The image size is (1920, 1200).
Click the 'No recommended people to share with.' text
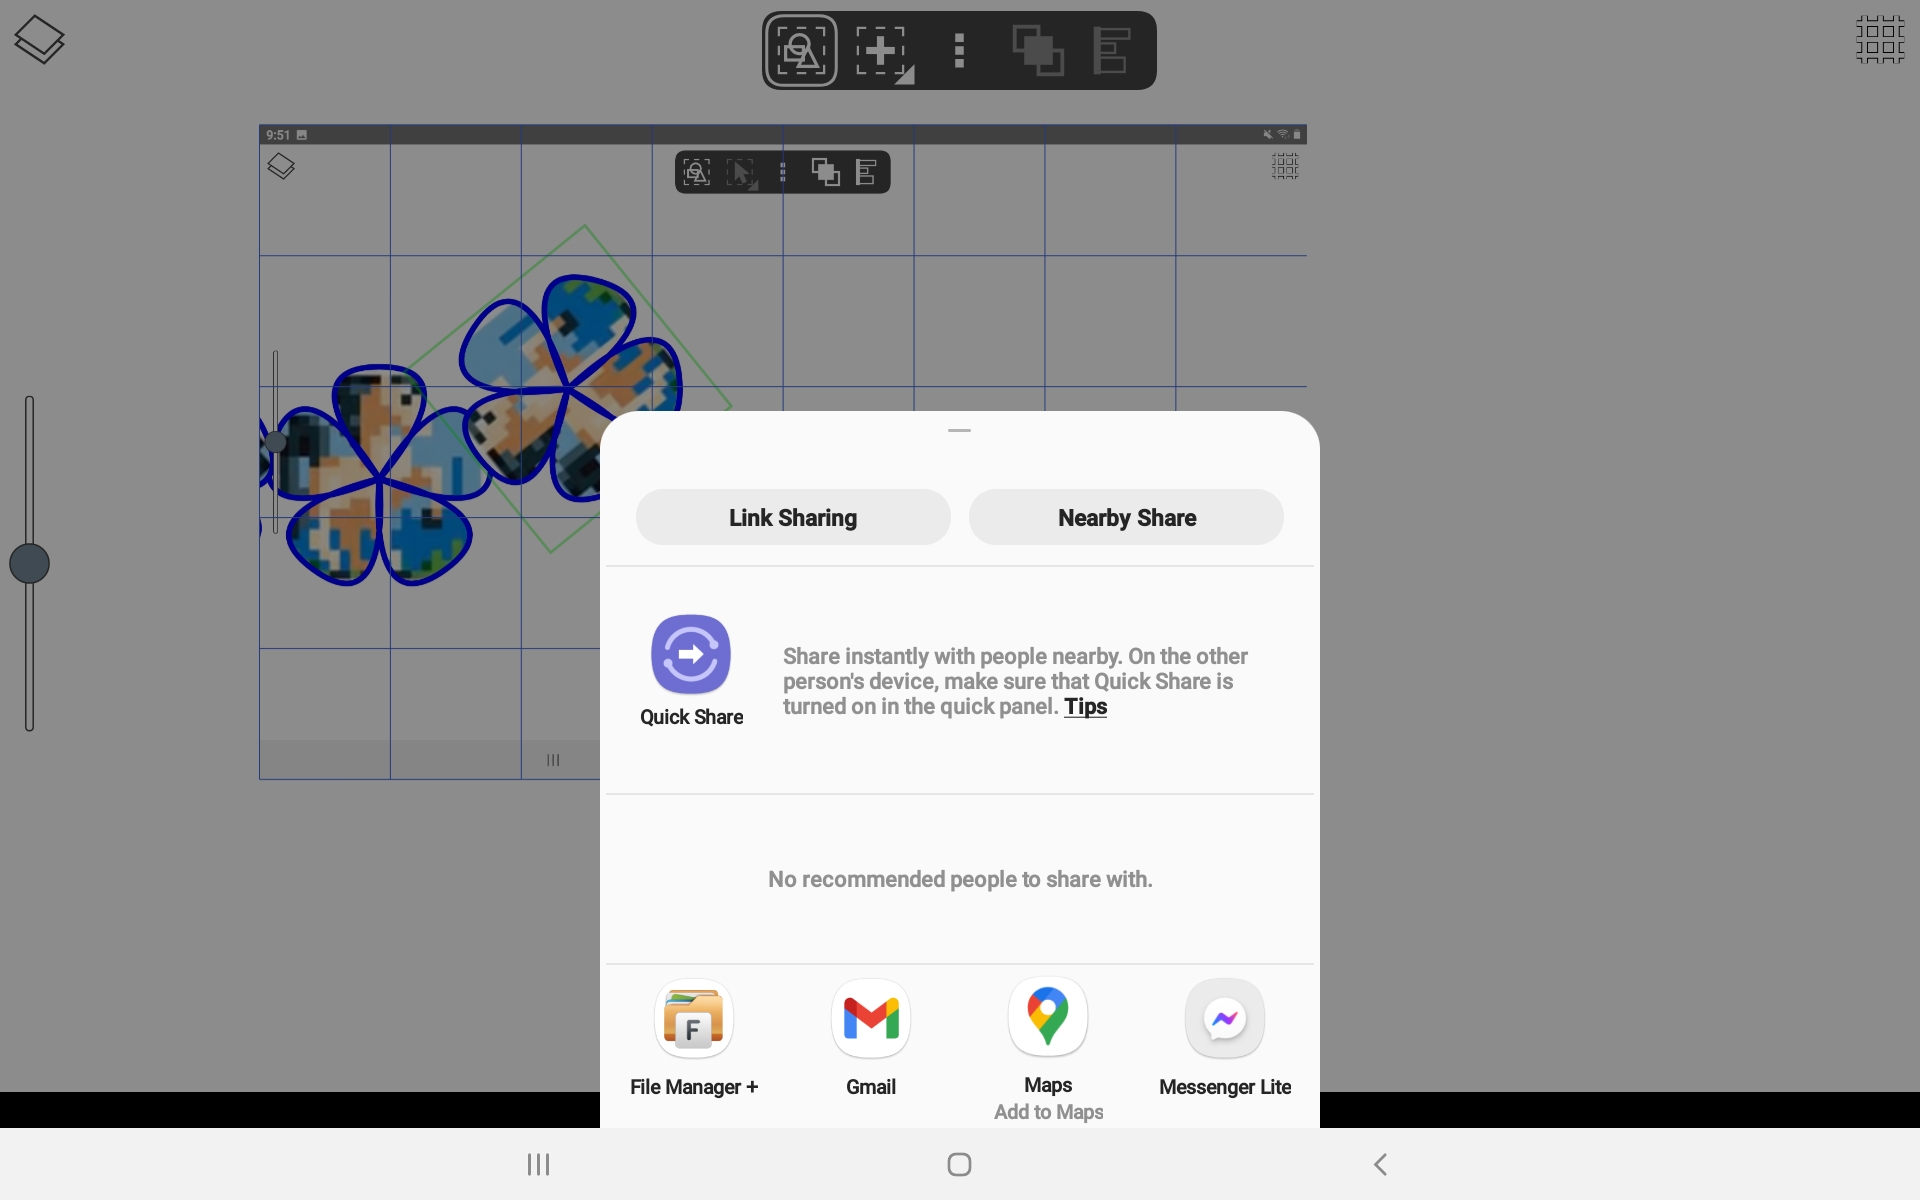click(x=960, y=879)
